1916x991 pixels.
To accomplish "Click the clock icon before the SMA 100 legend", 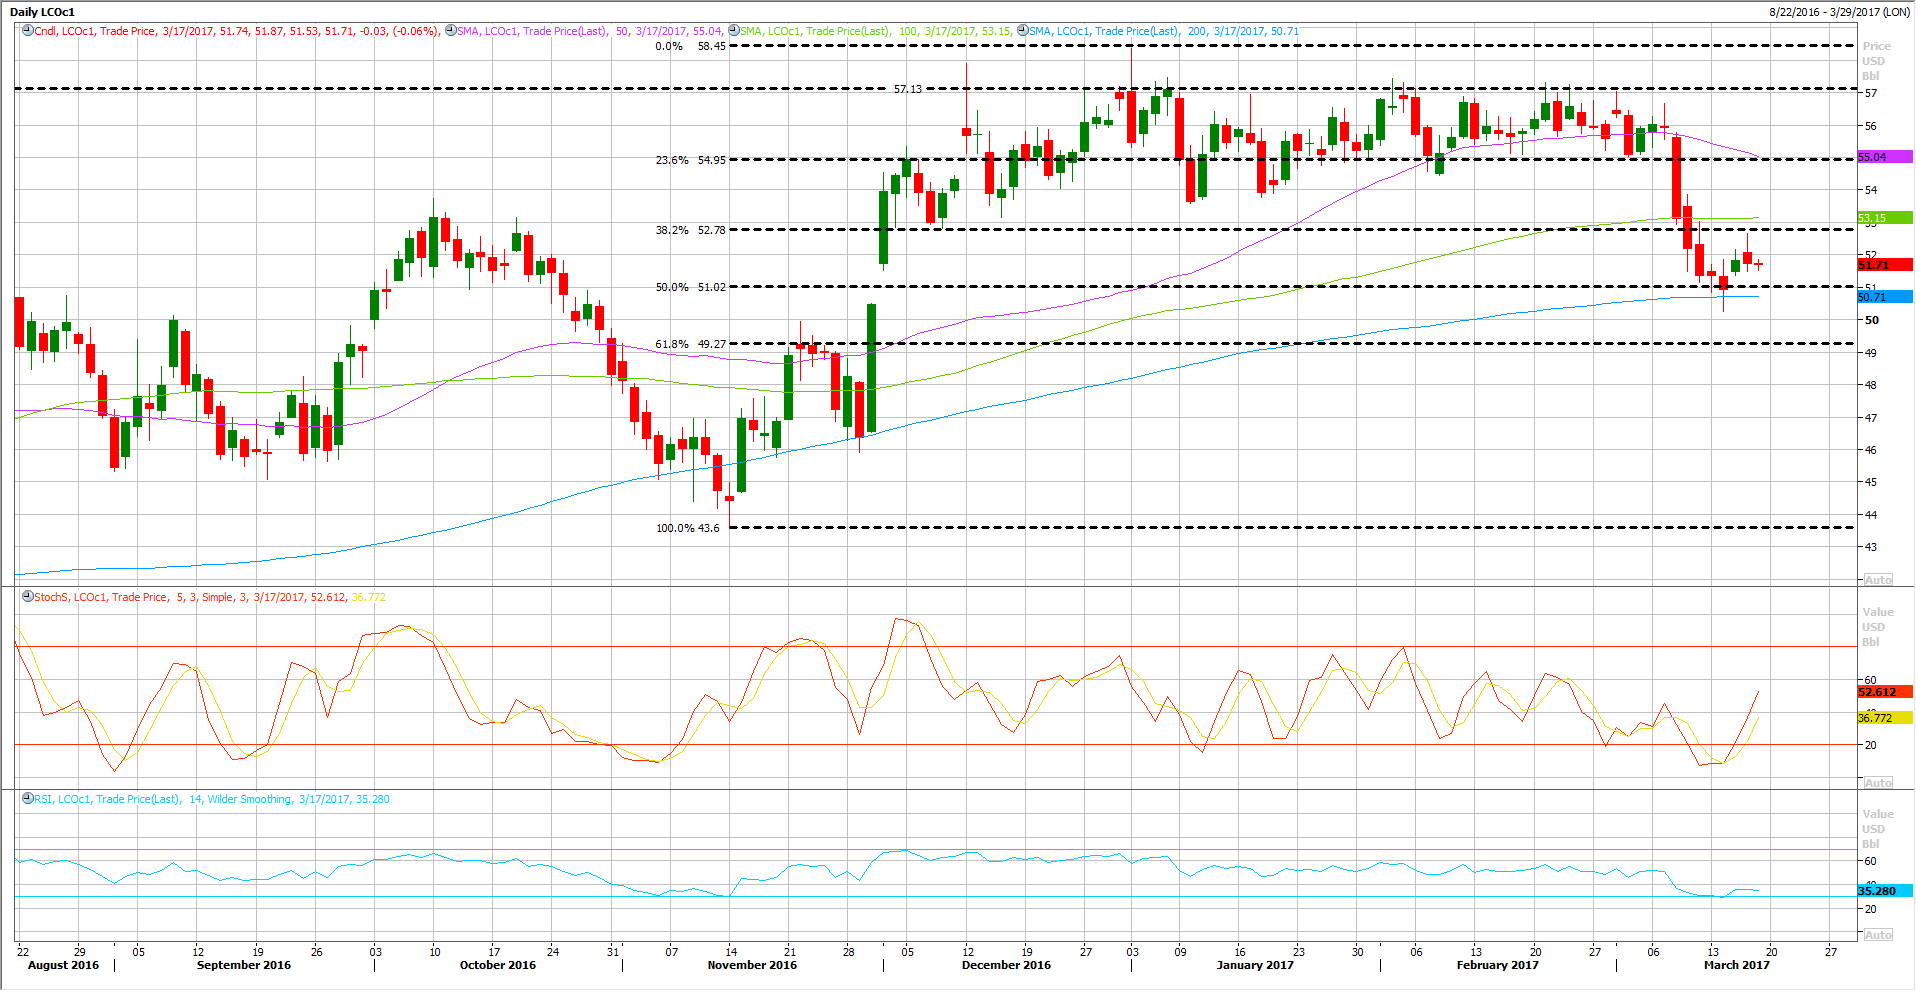I will pyautogui.click(x=733, y=31).
